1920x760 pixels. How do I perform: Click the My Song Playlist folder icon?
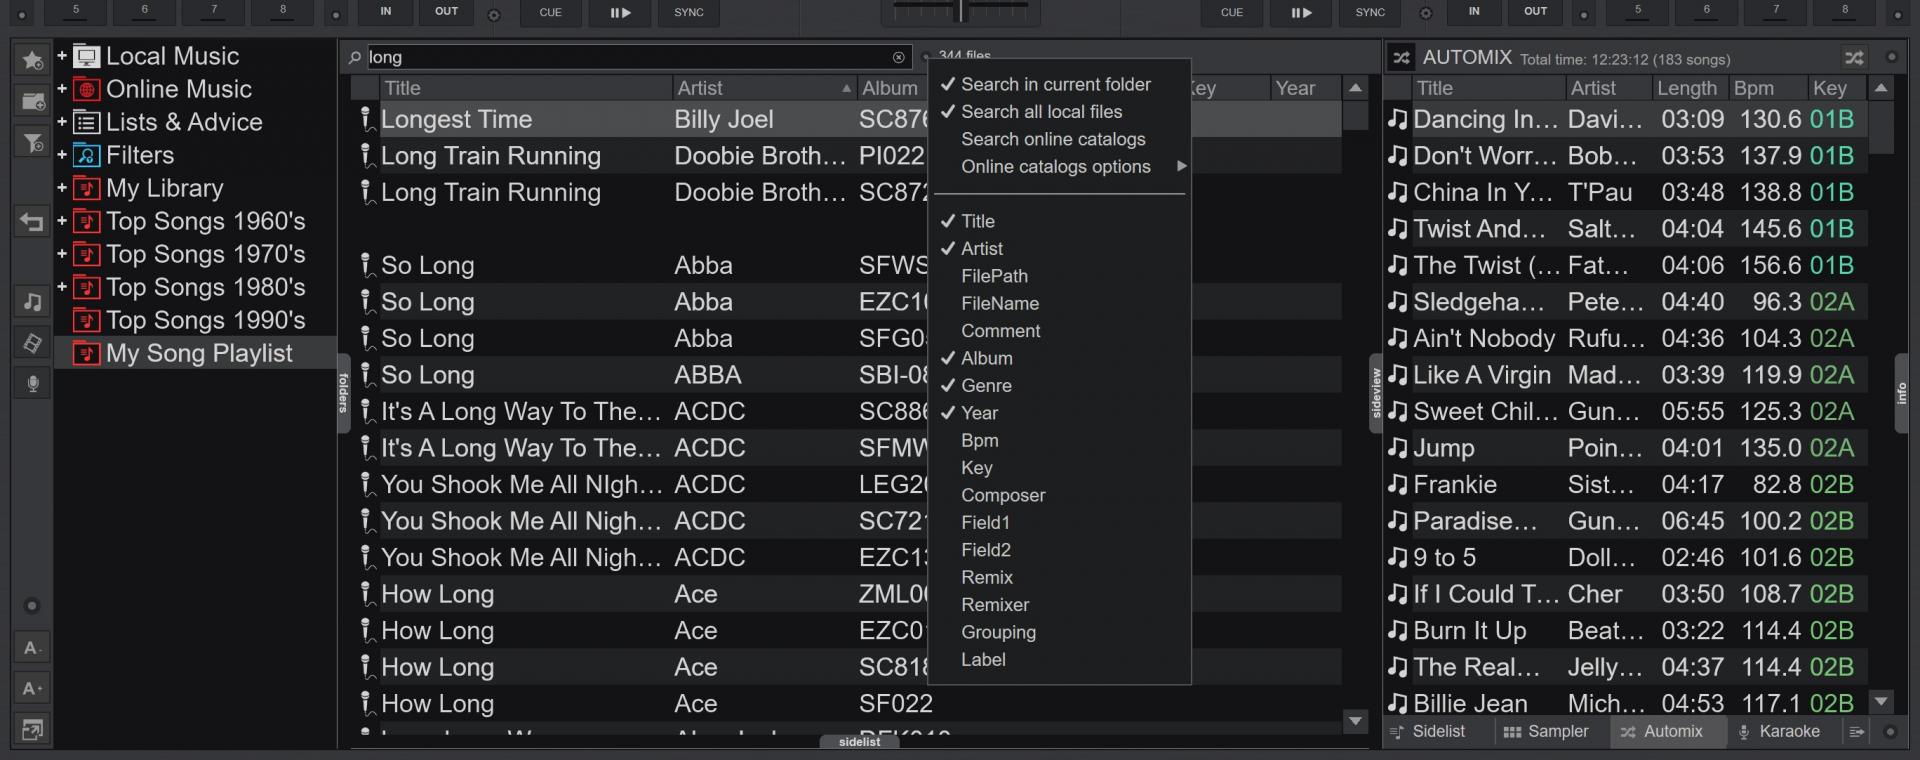click(87, 353)
